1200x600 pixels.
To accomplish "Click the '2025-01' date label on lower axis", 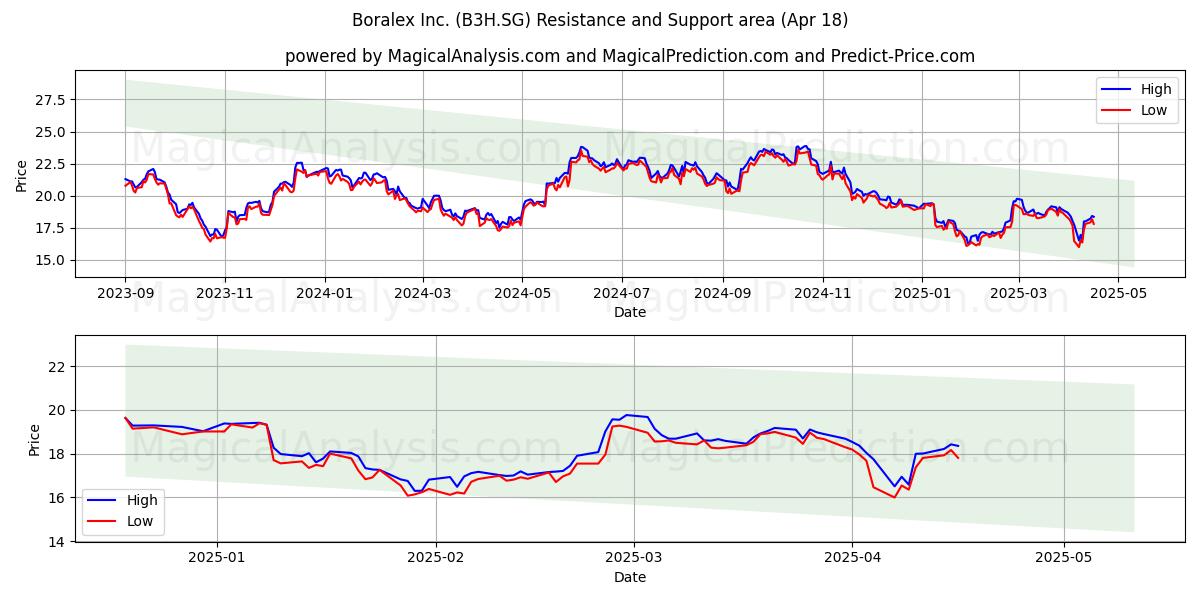I will coord(217,558).
